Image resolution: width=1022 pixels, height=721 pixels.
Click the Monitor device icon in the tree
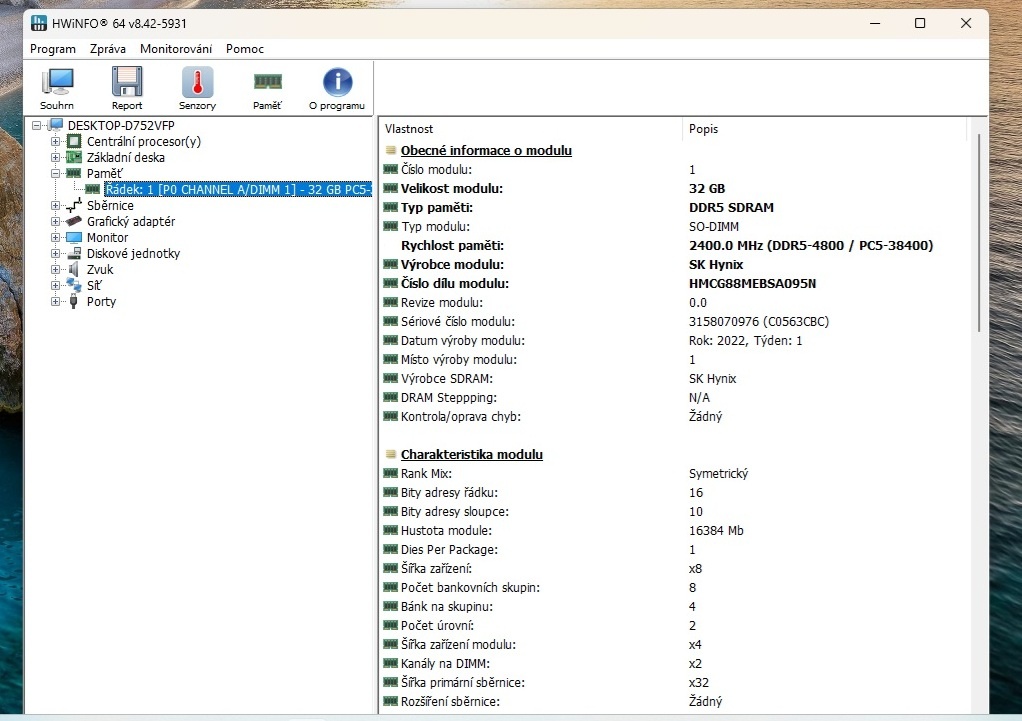click(x=73, y=237)
